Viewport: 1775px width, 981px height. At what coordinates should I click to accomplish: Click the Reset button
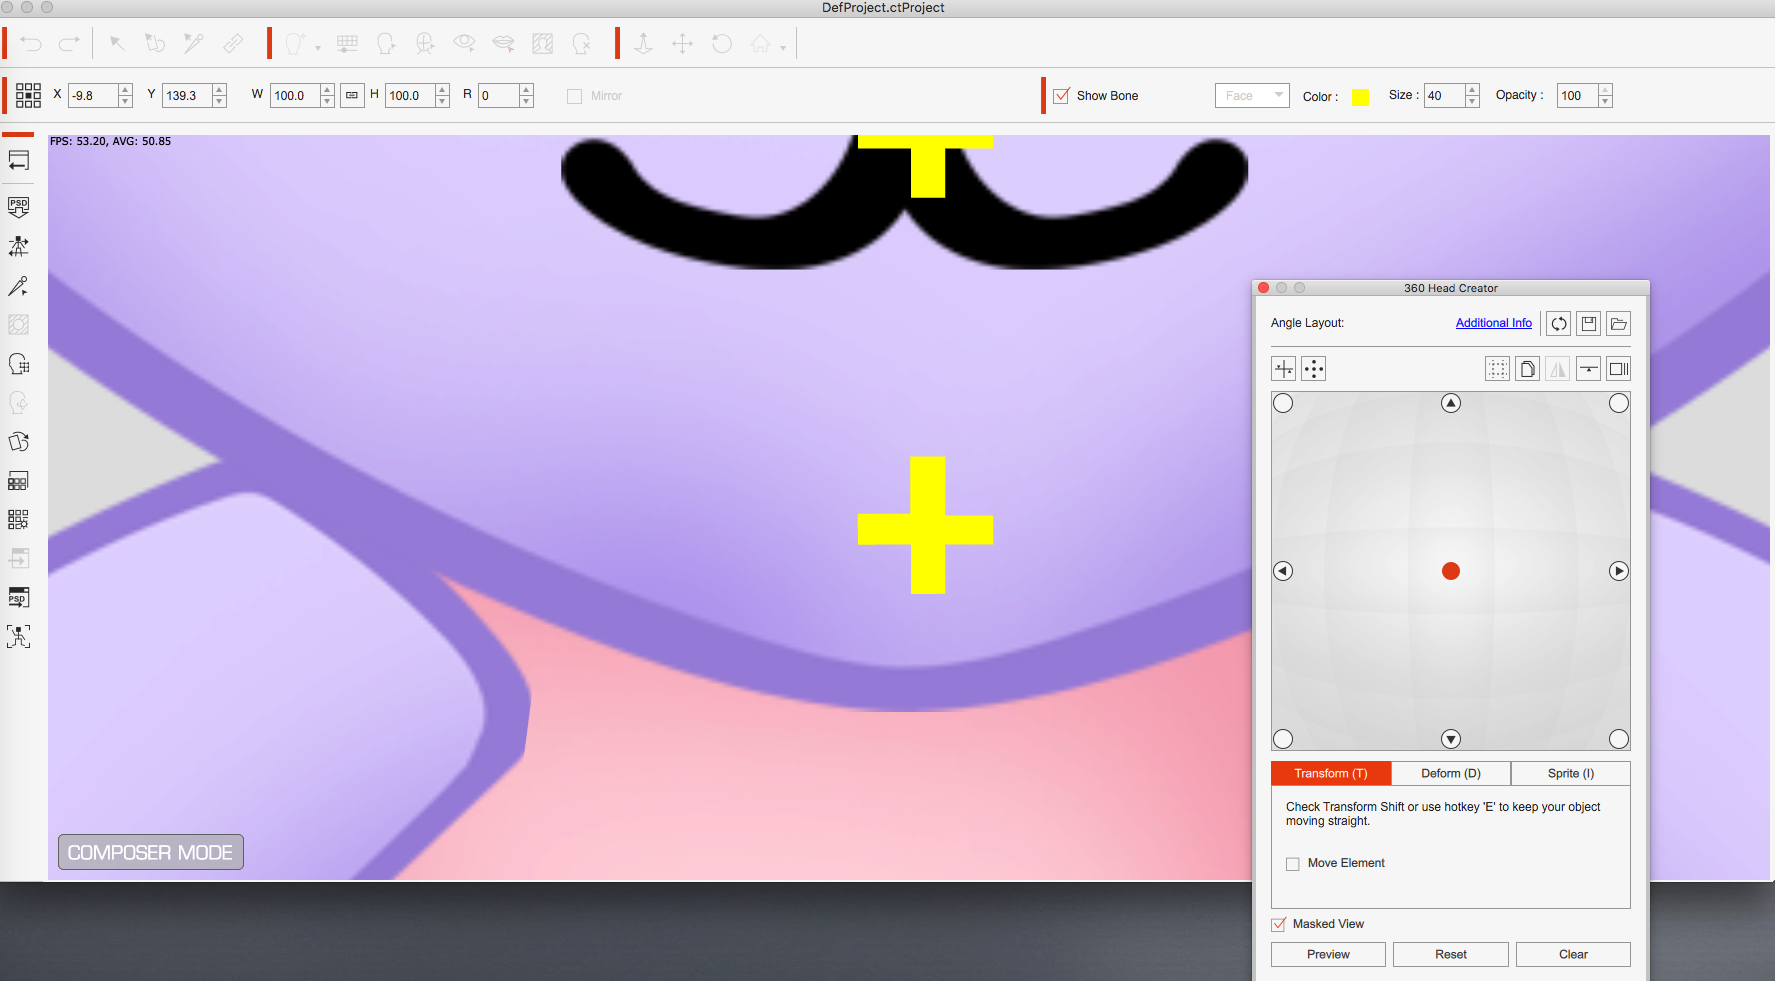tap(1451, 955)
